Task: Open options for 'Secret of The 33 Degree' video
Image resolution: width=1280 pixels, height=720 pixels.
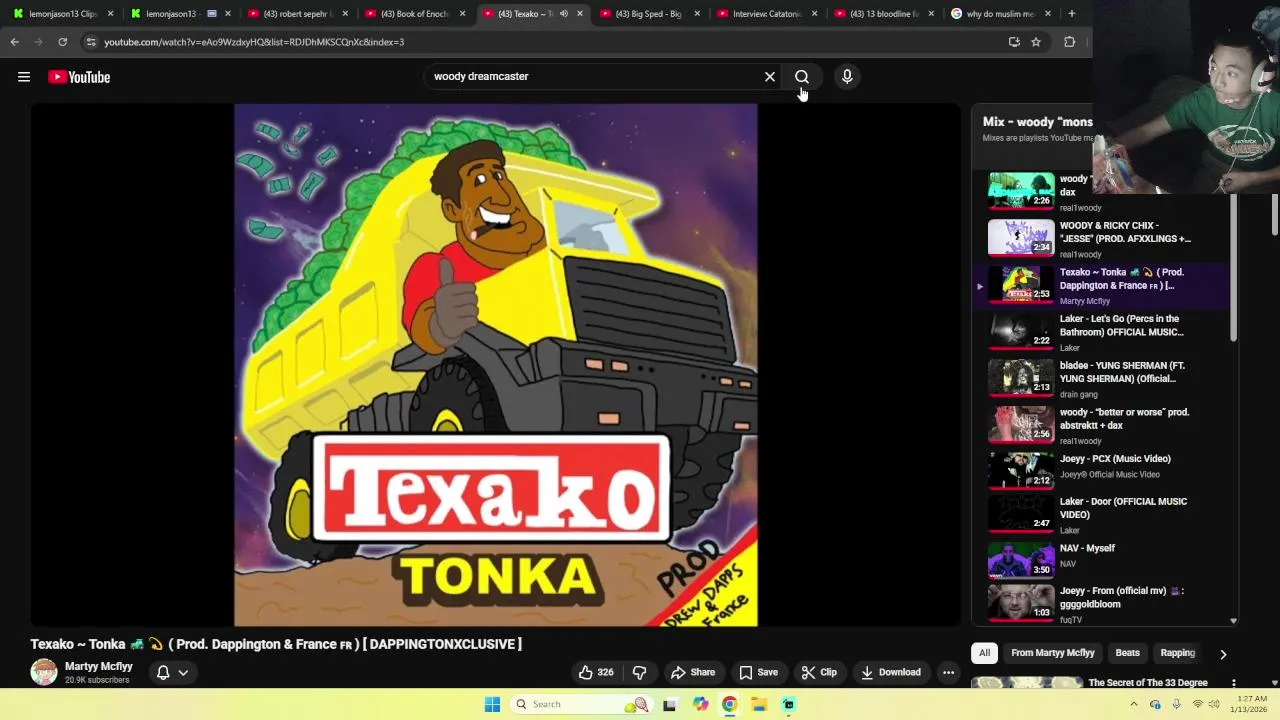Action: click(1233, 683)
